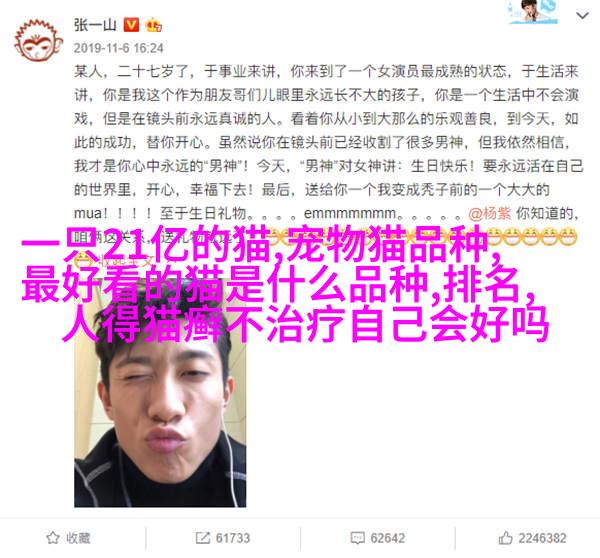Click the repost share icon

(202, 538)
